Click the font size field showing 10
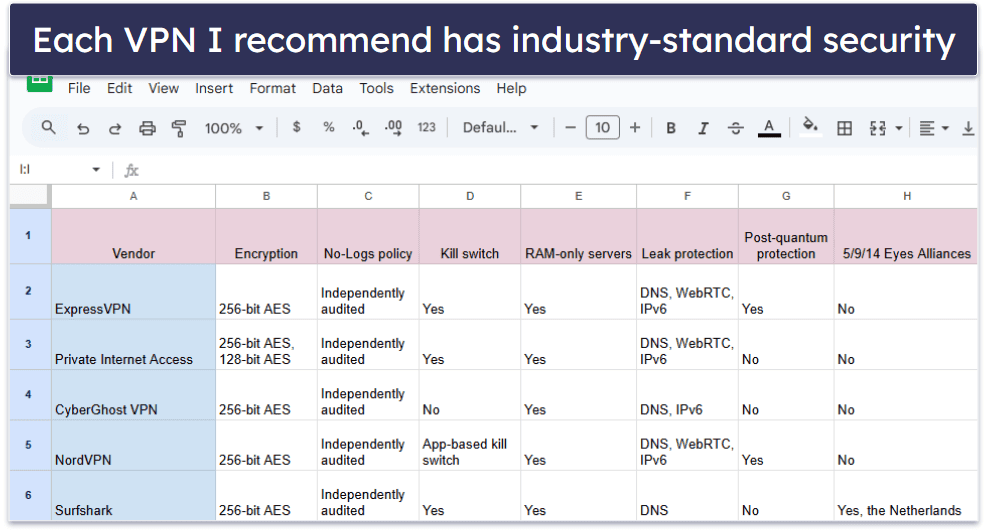Screen dimensions: 986x530 tap(602, 128)
